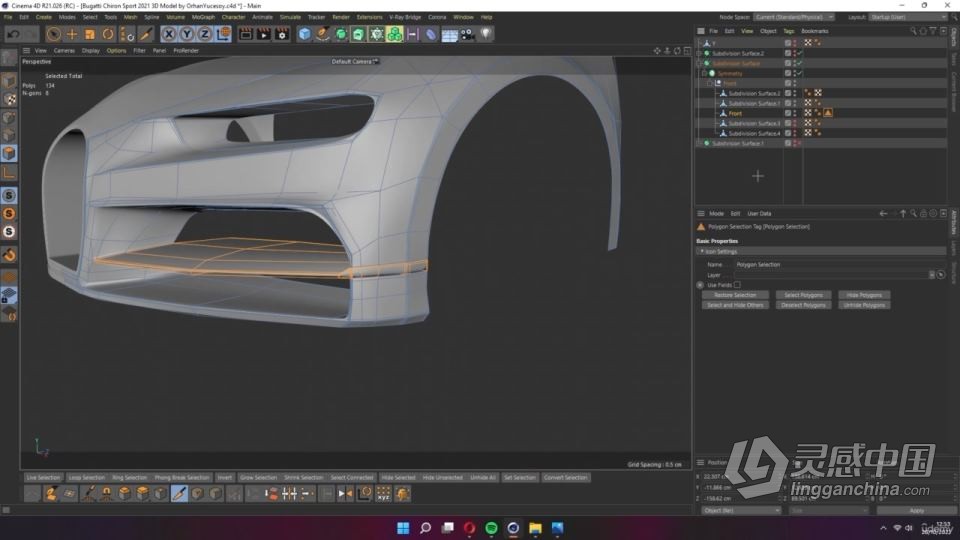
Task: Switch to Polygons mode in left palette
Action: tap(9, 153)
